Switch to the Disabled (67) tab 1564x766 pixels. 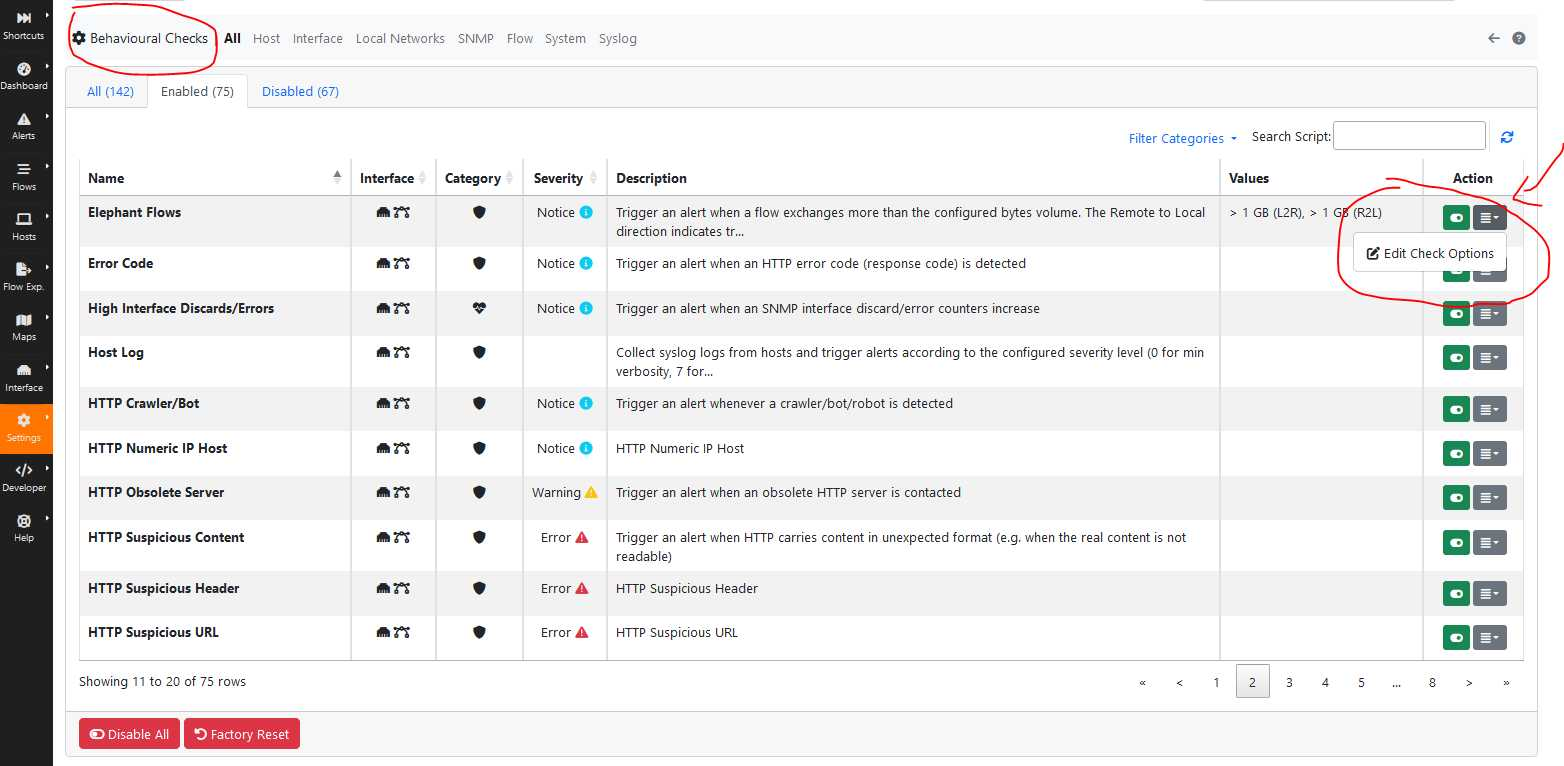tap(300, 91)
